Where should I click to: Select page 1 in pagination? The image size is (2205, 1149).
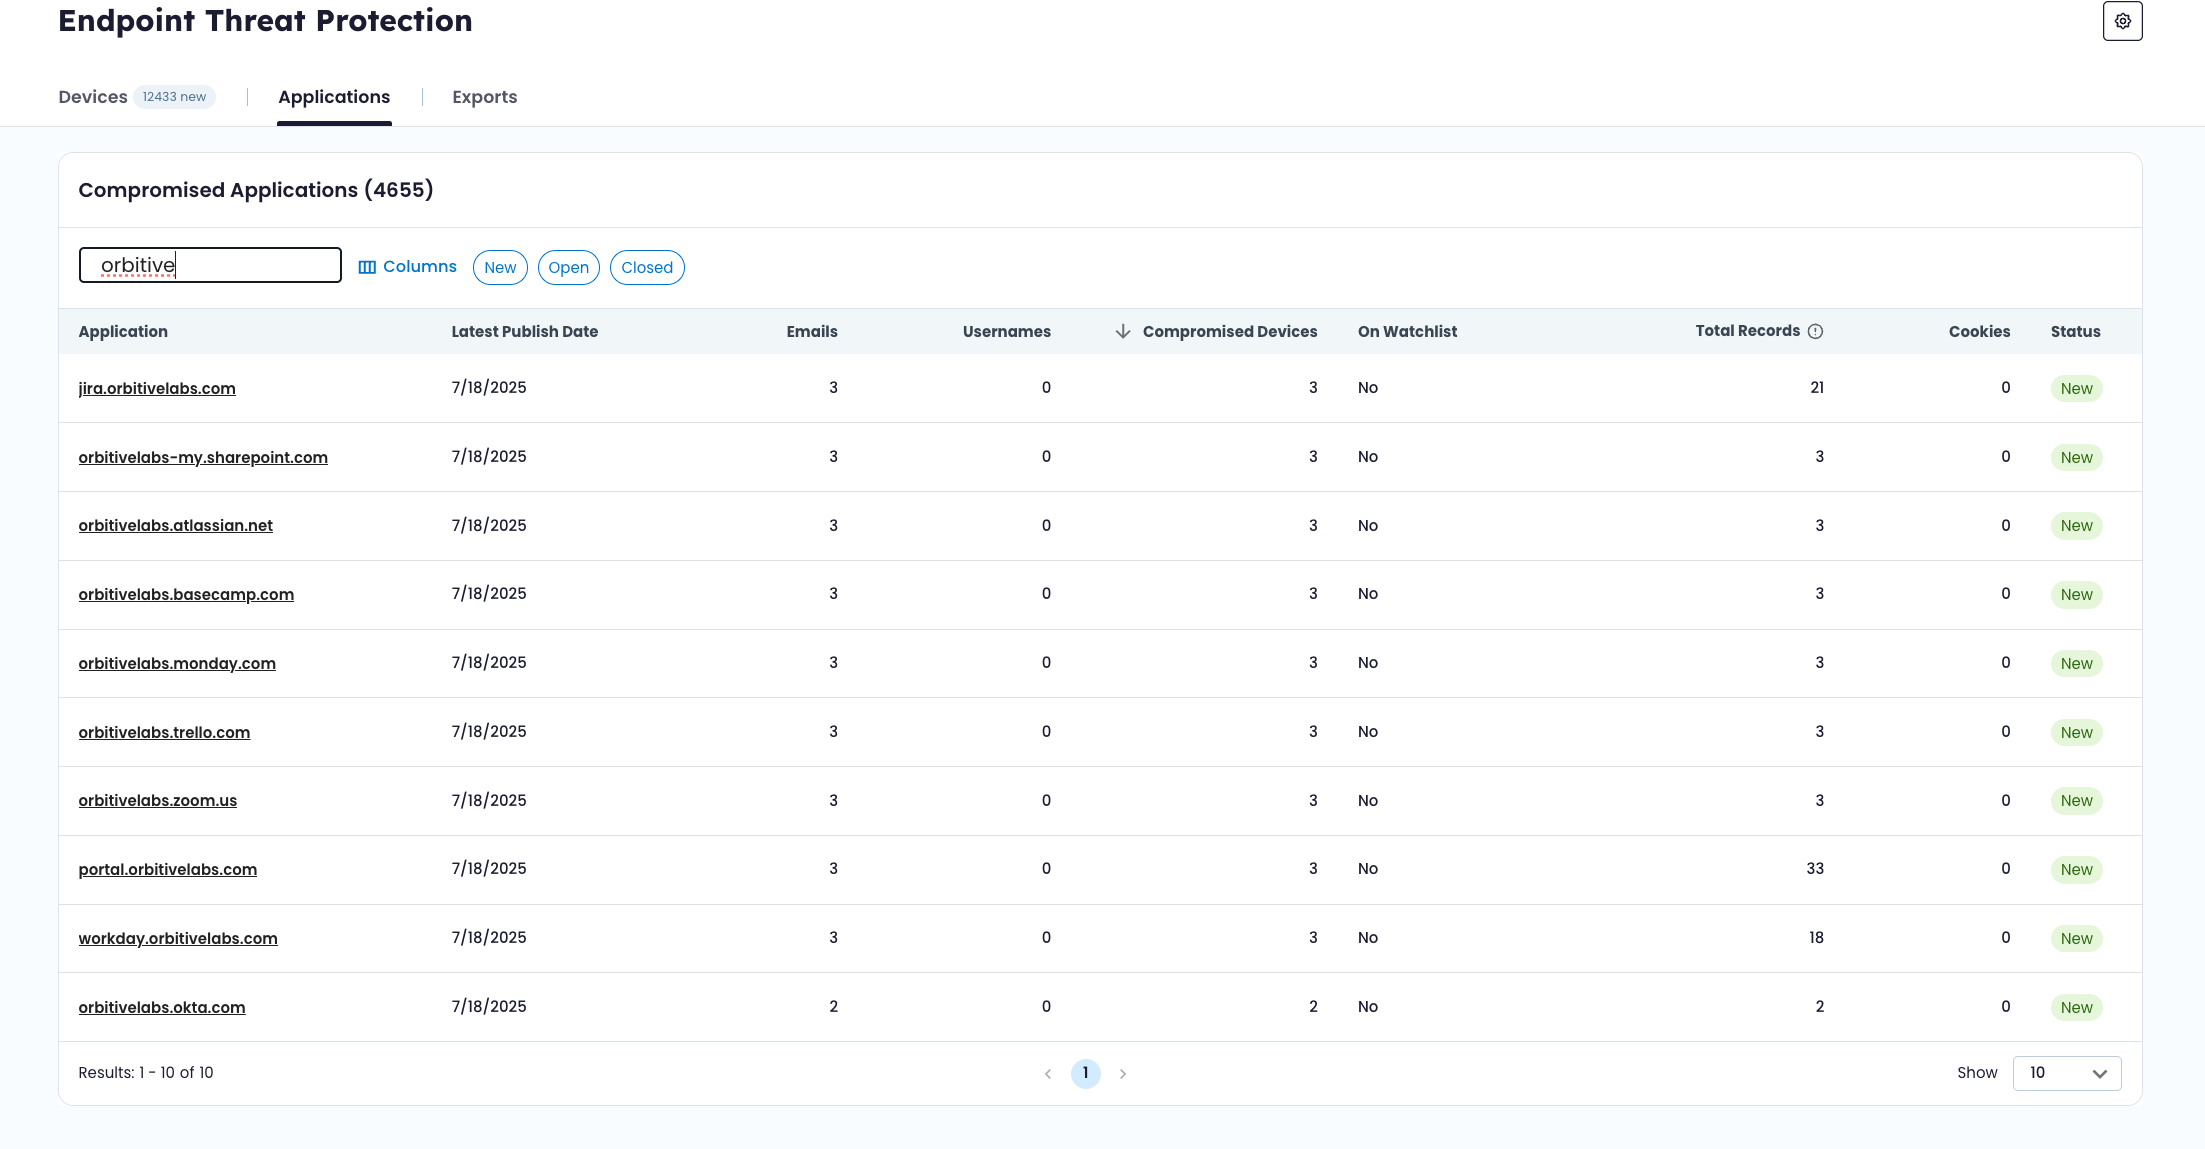coord(1085,1073)
